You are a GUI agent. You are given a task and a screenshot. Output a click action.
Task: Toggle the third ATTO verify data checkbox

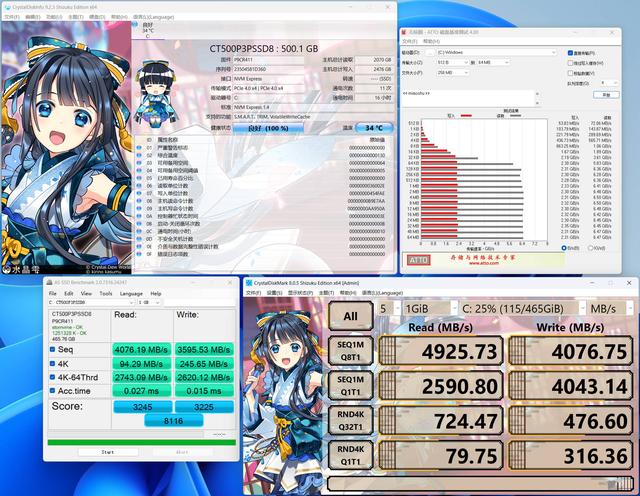click(570, 73)
